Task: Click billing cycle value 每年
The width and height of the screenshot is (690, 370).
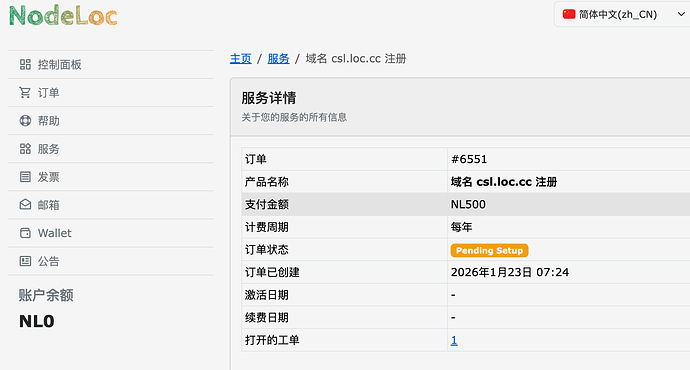Action: click(462, 227)
